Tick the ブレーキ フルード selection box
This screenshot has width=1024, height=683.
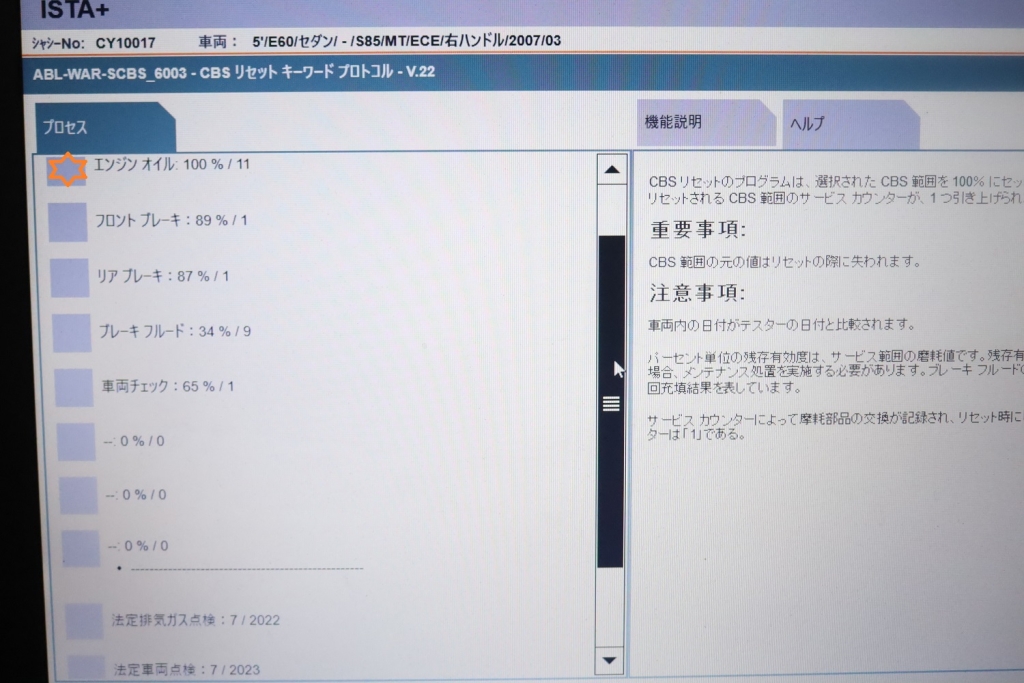pyautogui.click(x=72, y=332)
